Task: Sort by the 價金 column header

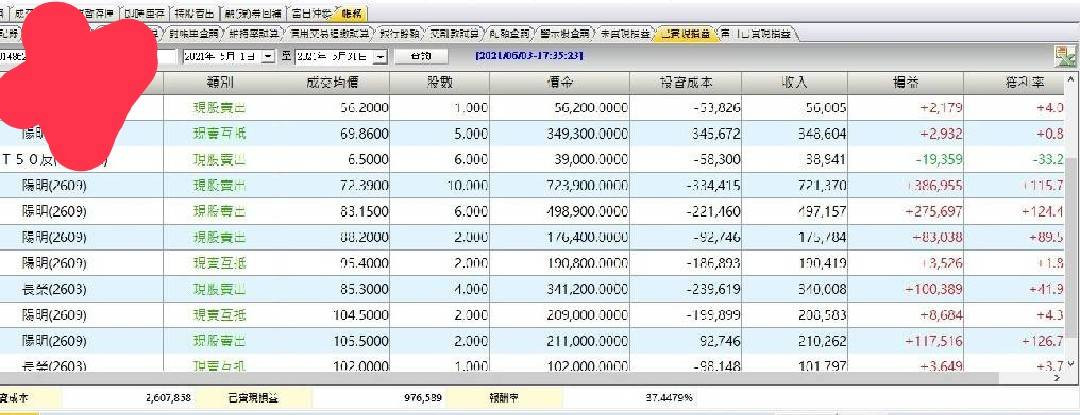Action: click(x=559, y=83)
